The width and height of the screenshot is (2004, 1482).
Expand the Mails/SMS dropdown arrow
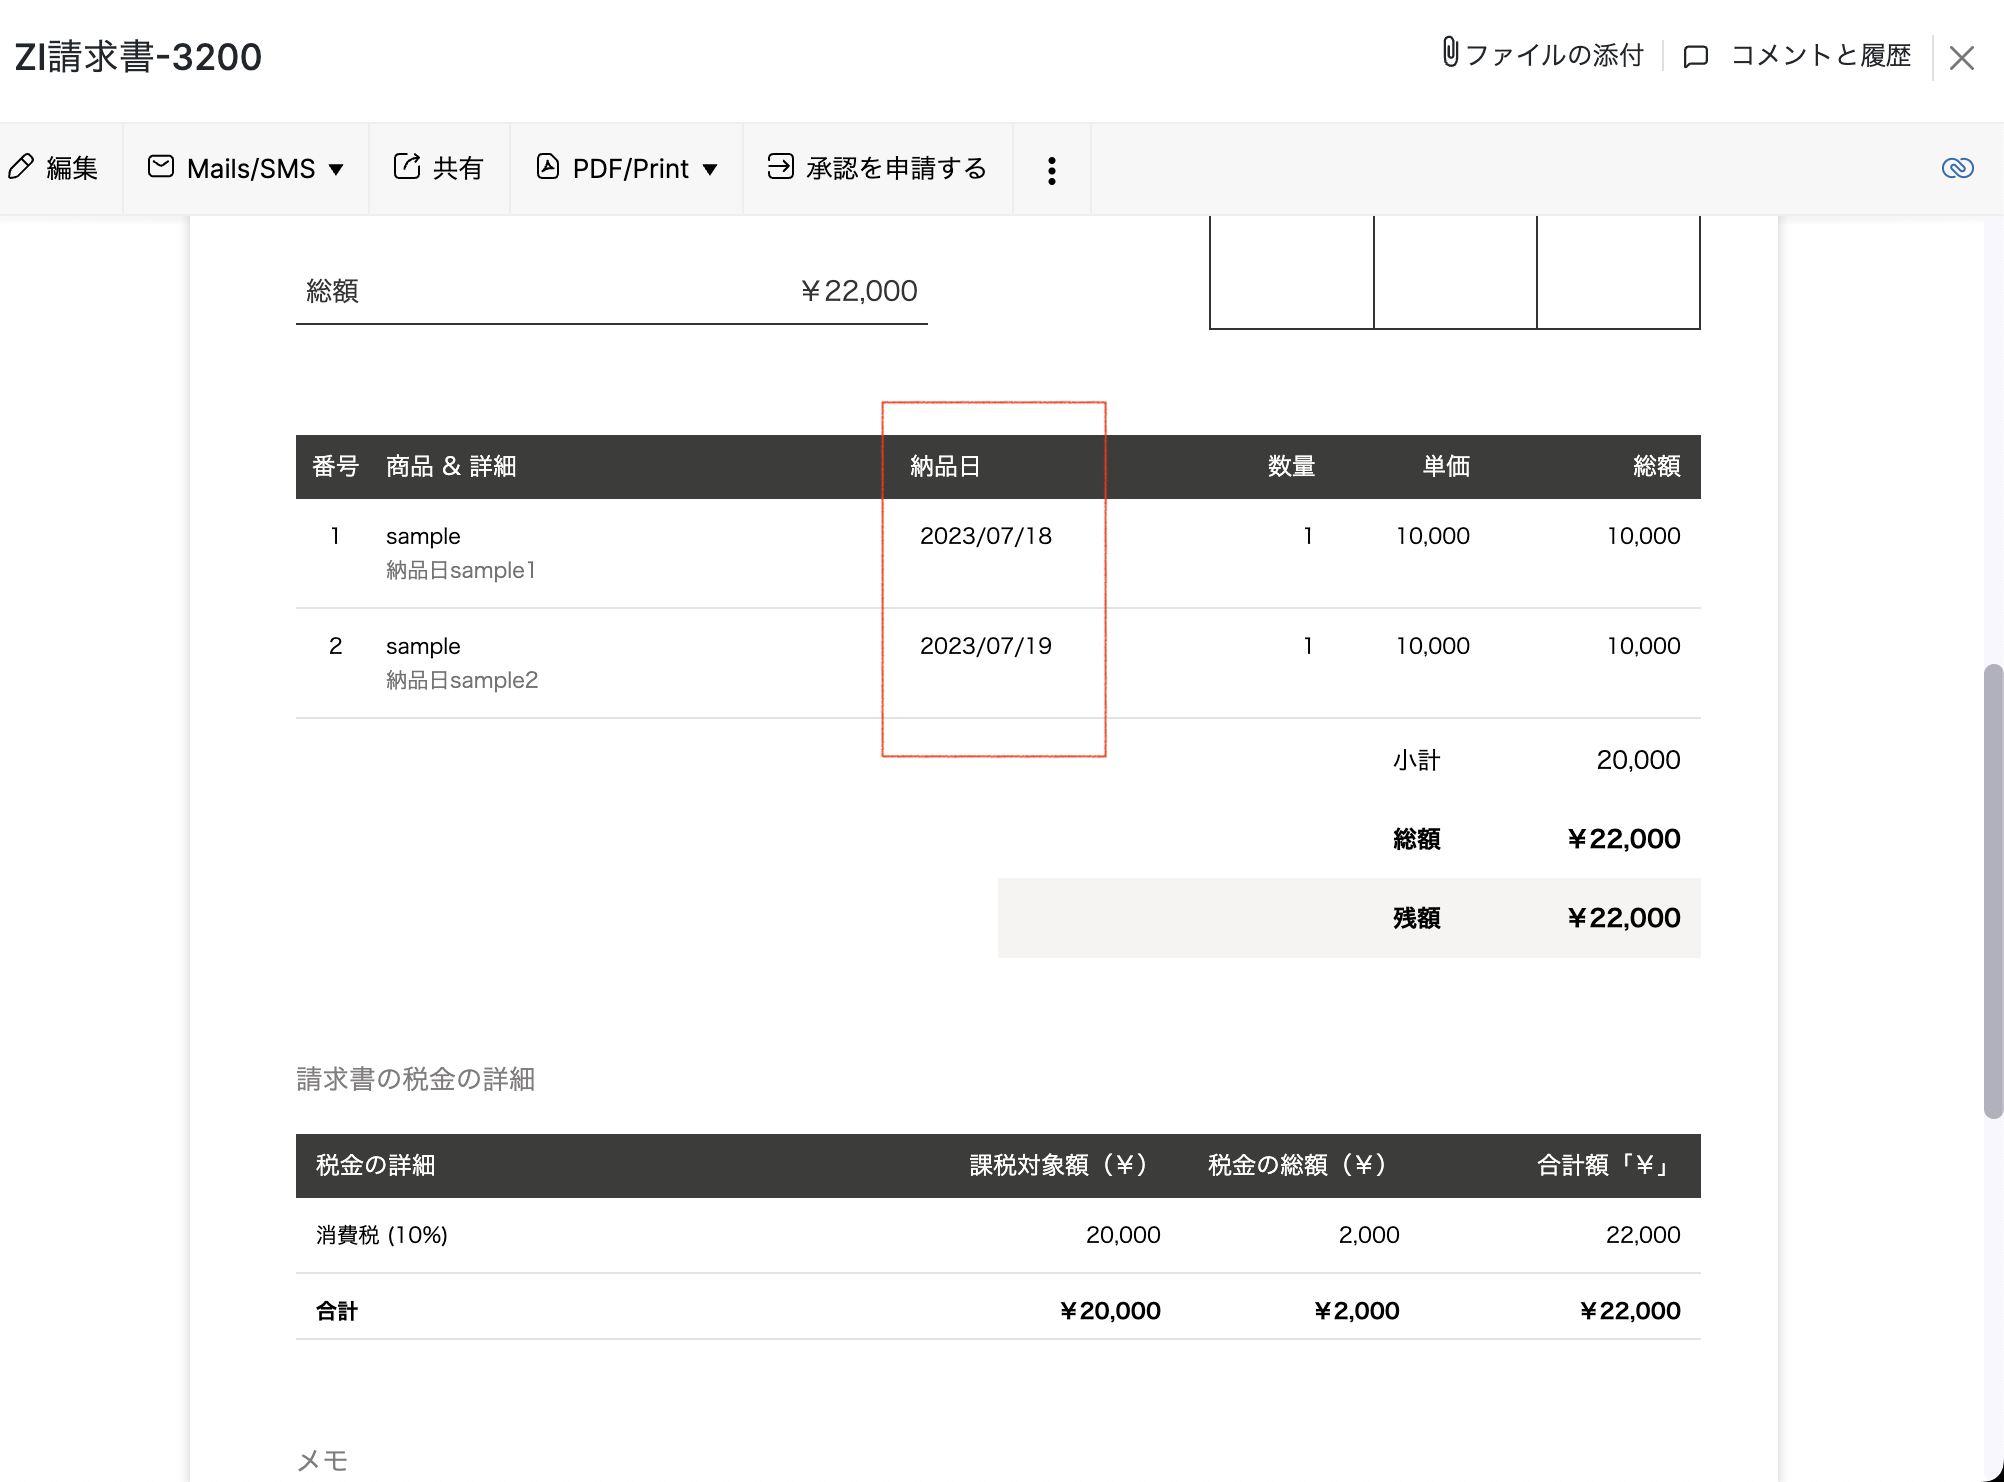(x=337, y=170)
